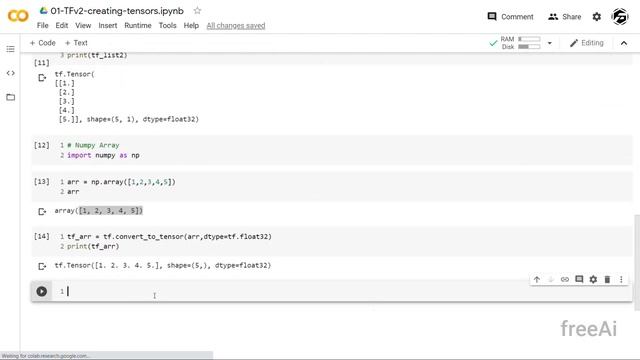Screen dimensions: 640x360
Task: Open the user account avatar
Action: 620,17
